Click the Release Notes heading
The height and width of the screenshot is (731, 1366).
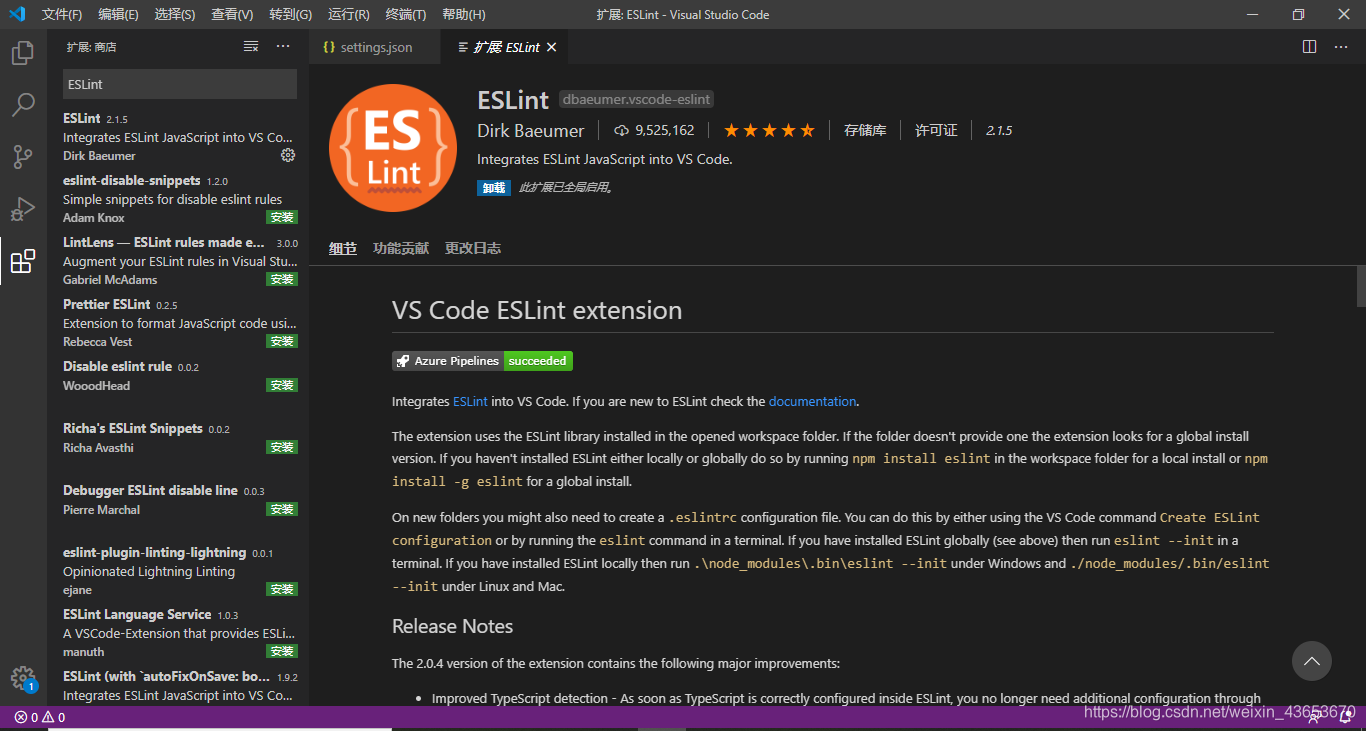click(x=452, y=626)
